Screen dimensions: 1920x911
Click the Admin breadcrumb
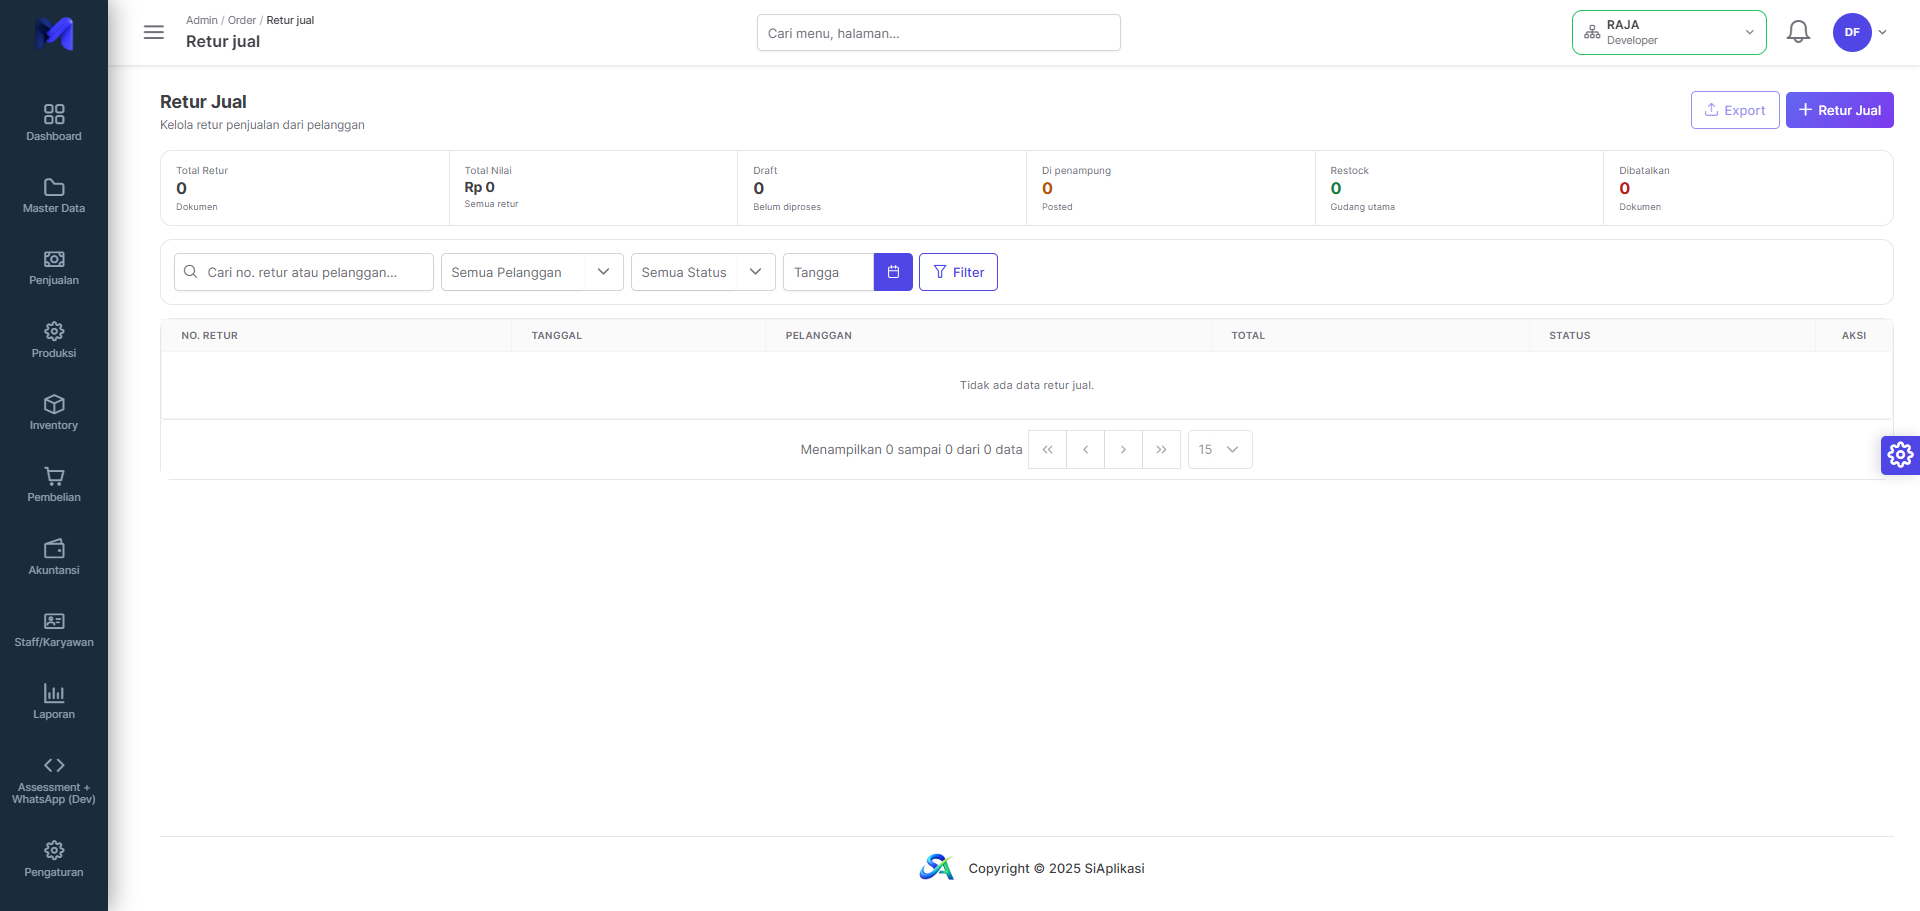tap(202, 20)
